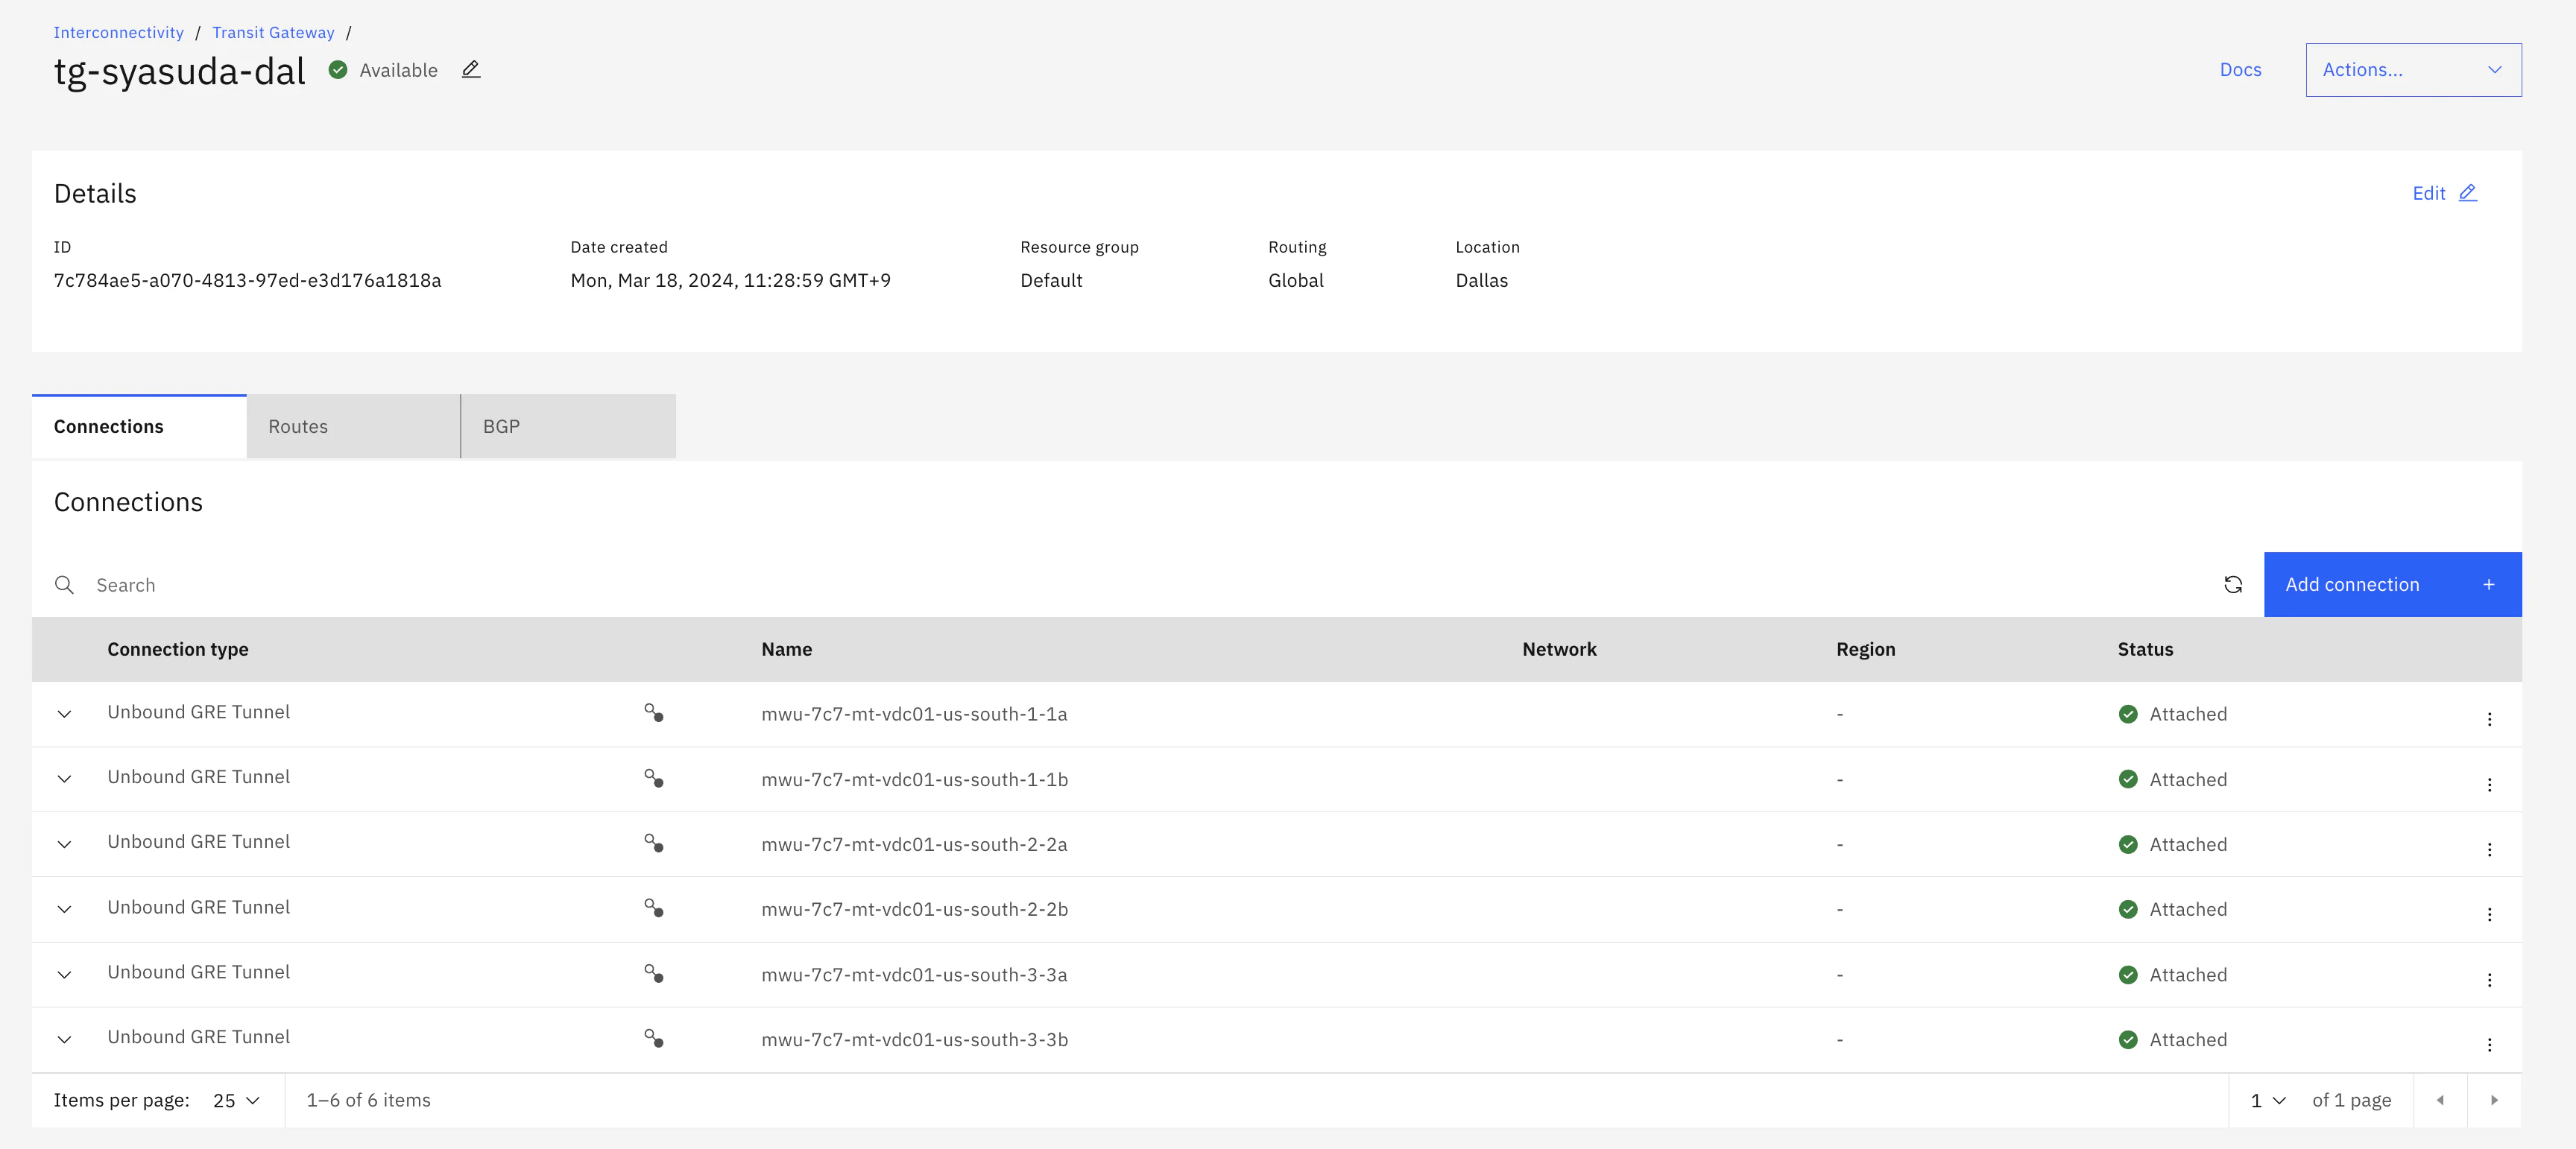2576x1149 pixels.
Task: Click the search magnifier icon
Action: (64, 585)
